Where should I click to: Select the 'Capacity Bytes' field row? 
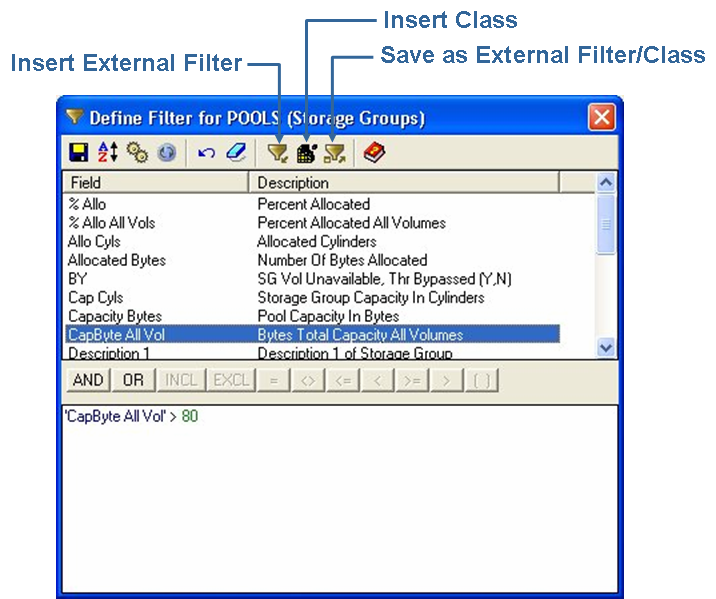click(312, 316)
